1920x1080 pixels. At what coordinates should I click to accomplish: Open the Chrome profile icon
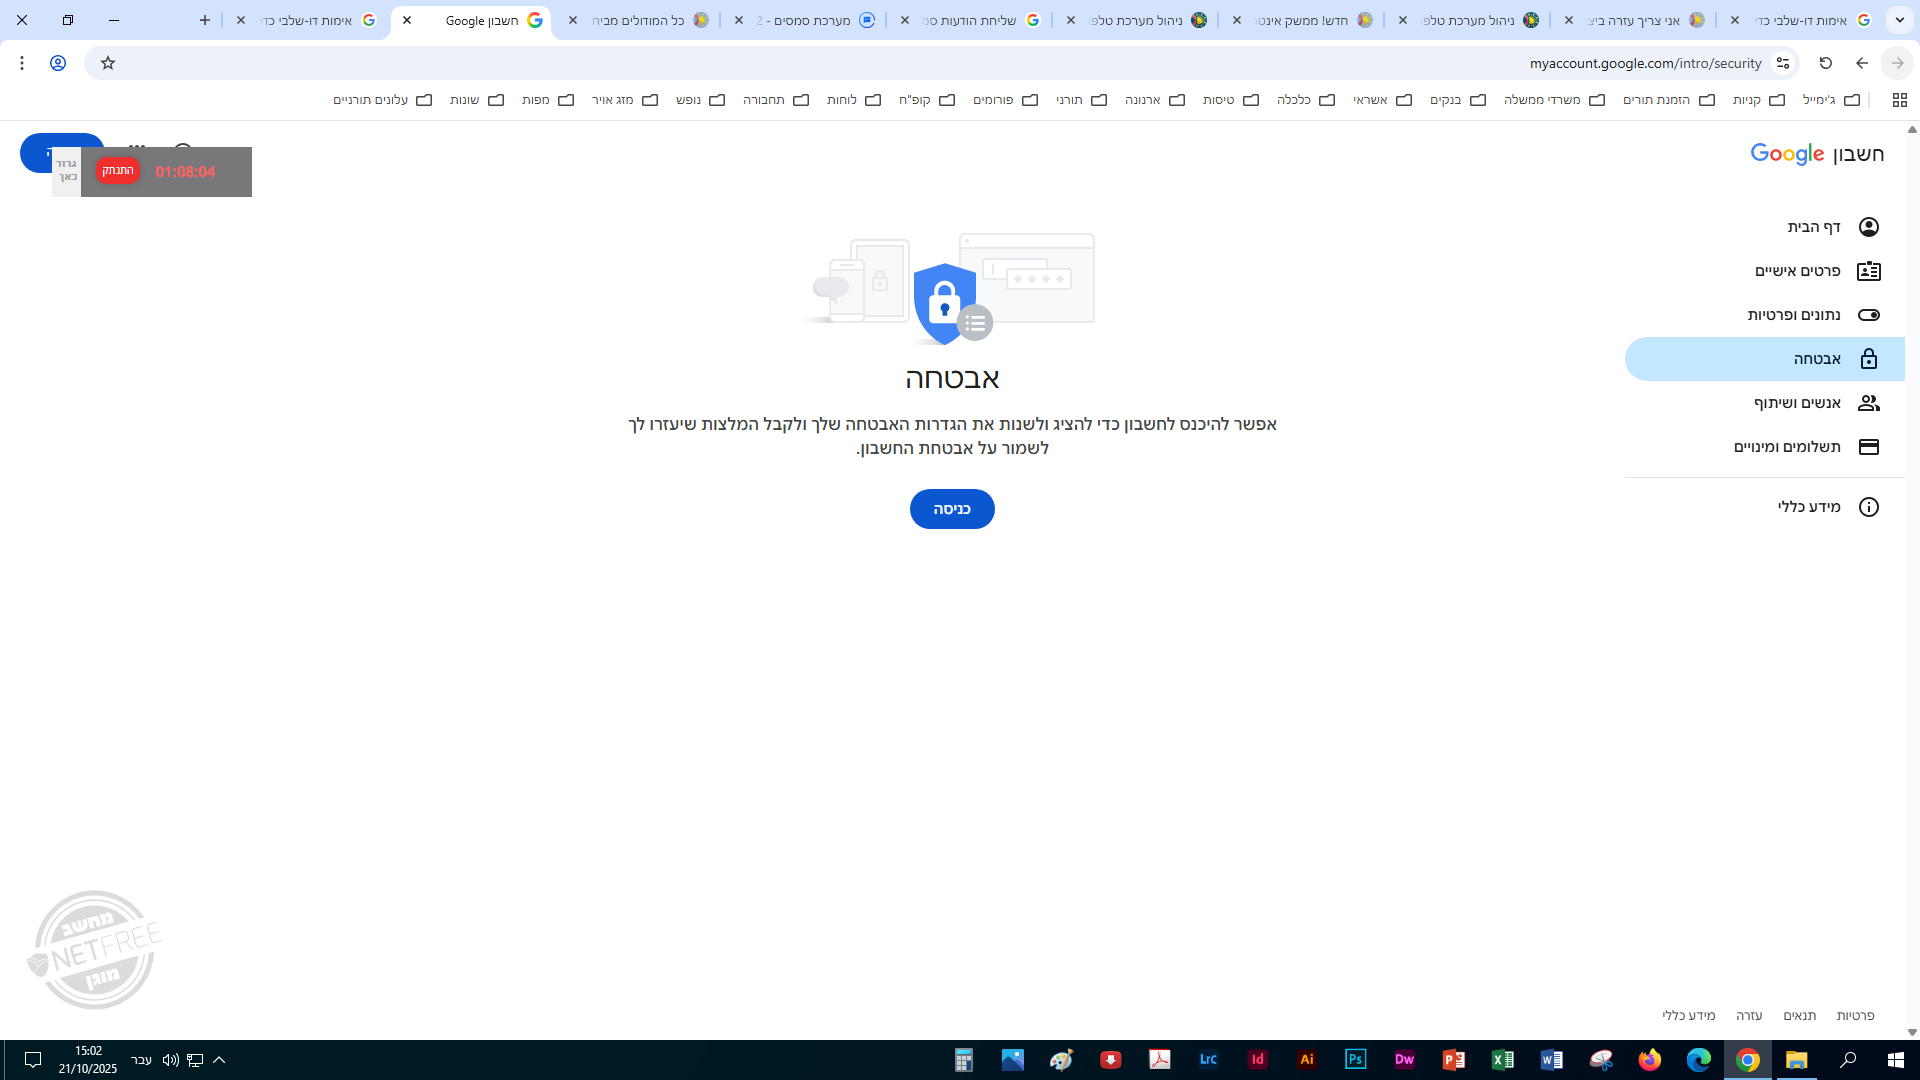point(58,63)
